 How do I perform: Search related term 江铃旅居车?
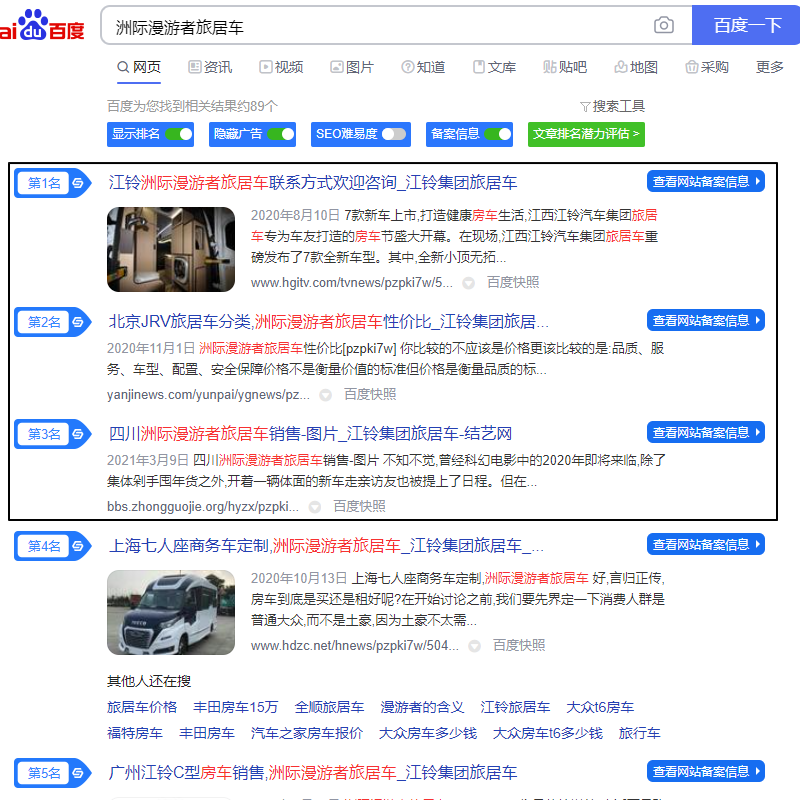(x=515, y=707)
